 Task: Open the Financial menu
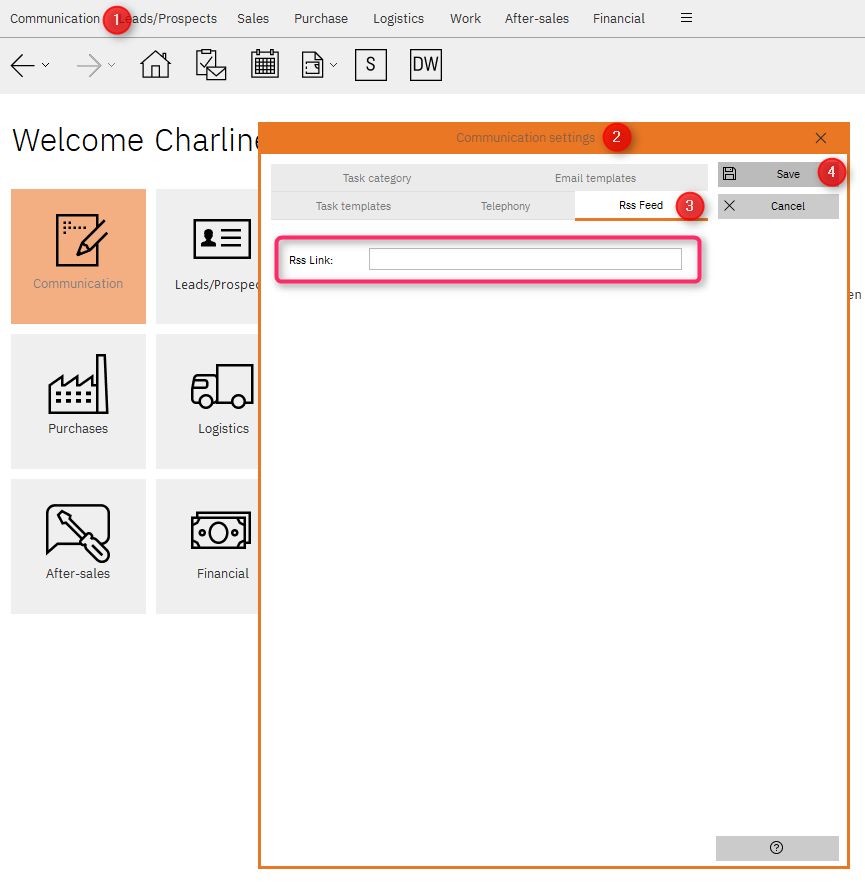click(x=619, y=19)
